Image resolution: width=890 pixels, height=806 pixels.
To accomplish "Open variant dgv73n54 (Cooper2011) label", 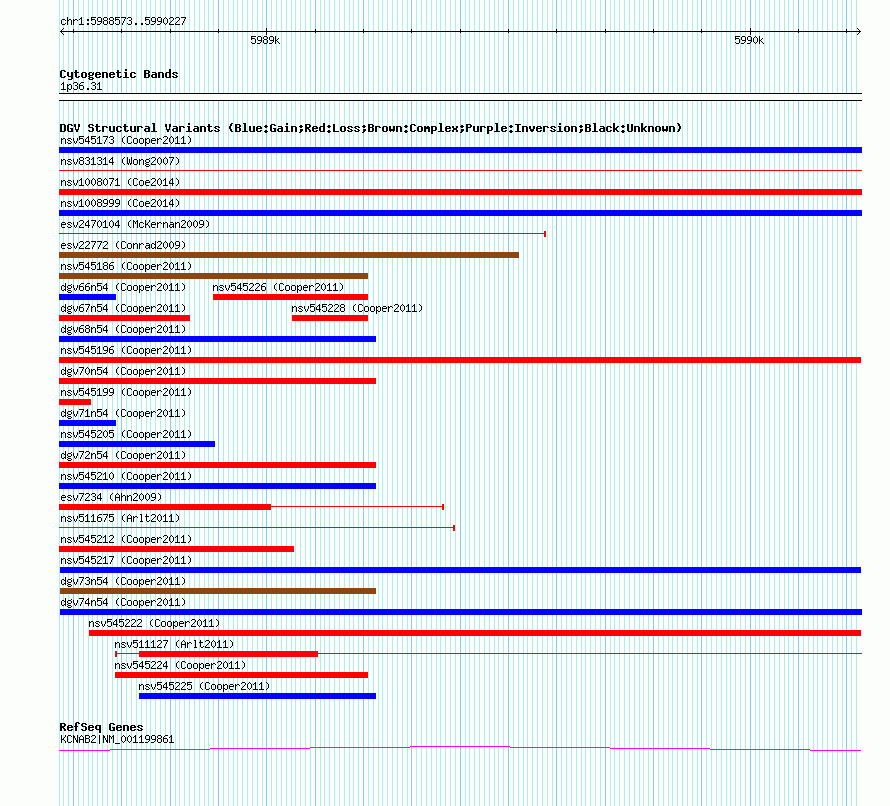I will [x=123, y=581].
